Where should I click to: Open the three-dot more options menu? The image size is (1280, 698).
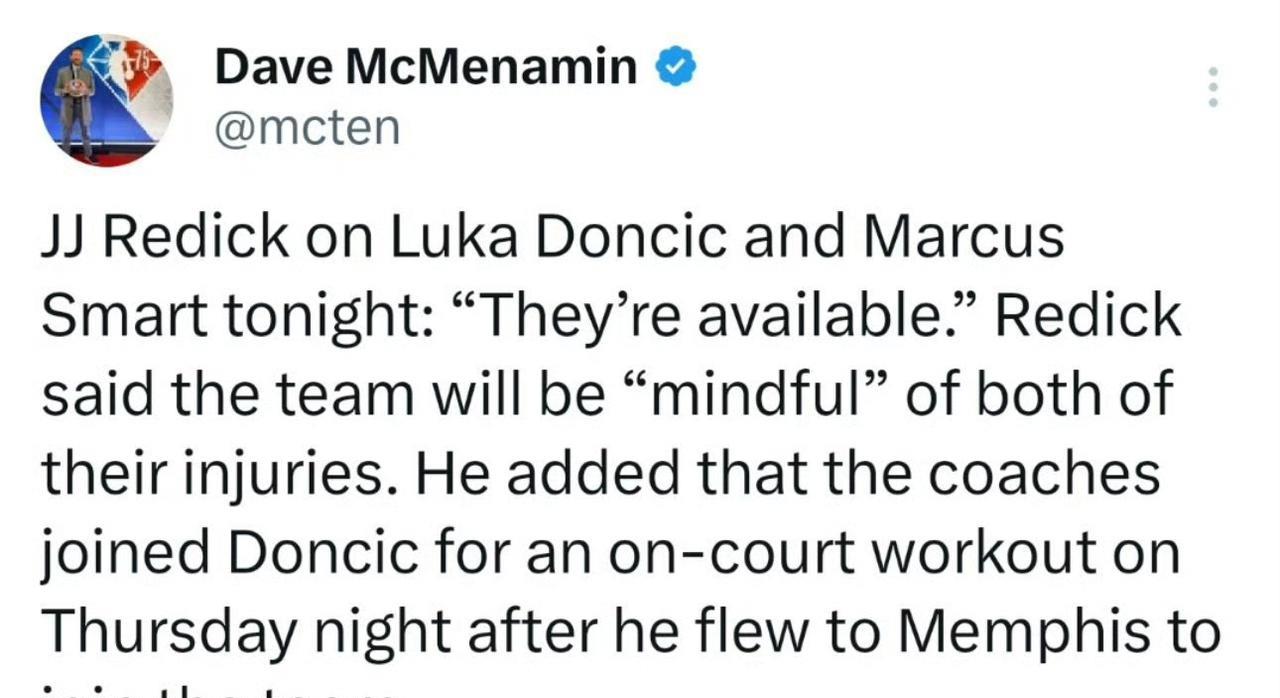pos(1212,88)
